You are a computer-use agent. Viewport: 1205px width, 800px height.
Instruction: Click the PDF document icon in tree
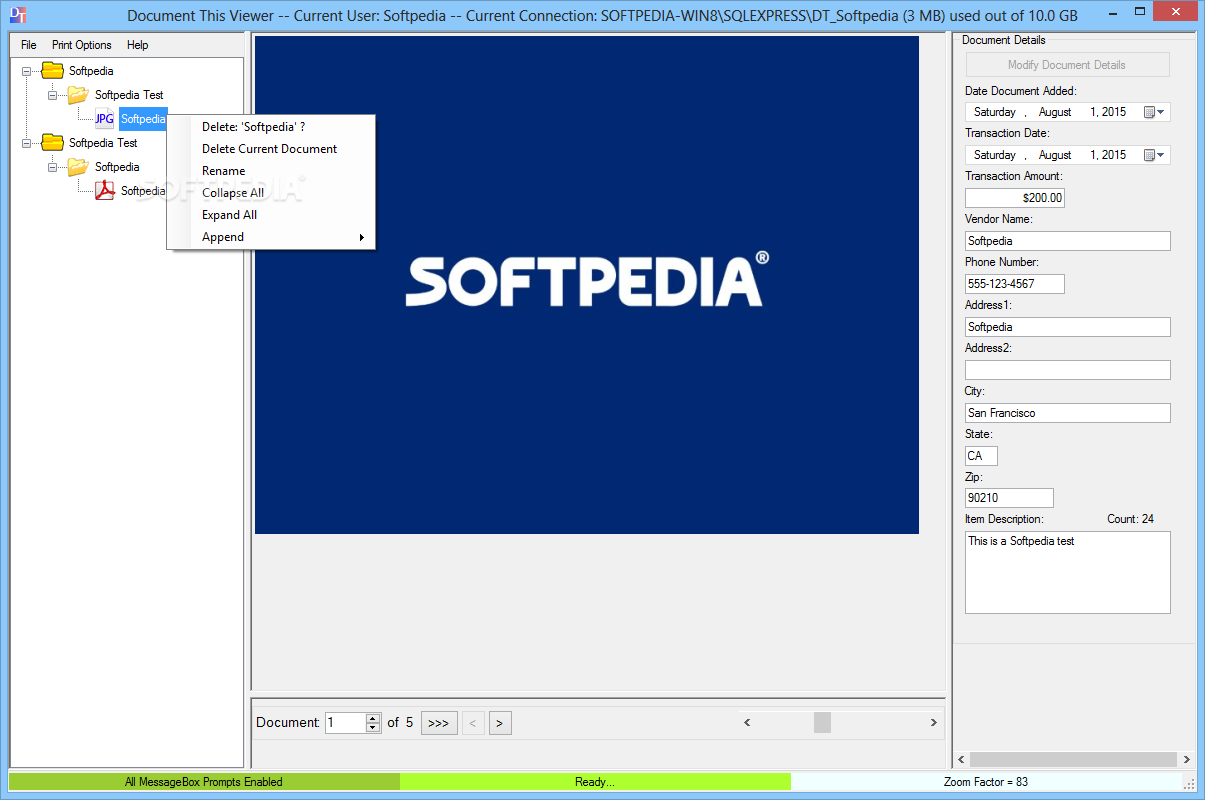click(x=105, y=191)
